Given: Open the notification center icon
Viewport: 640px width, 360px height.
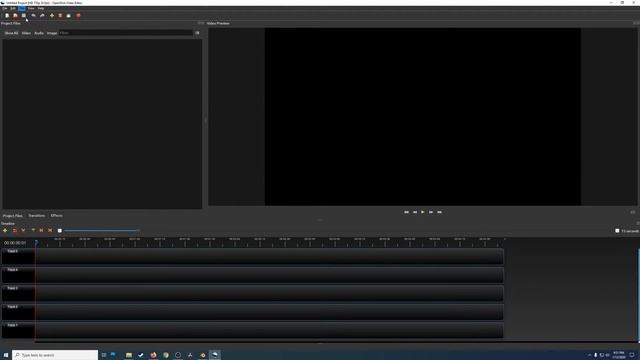Looking at the screenshot, I should tap(632, 355).
